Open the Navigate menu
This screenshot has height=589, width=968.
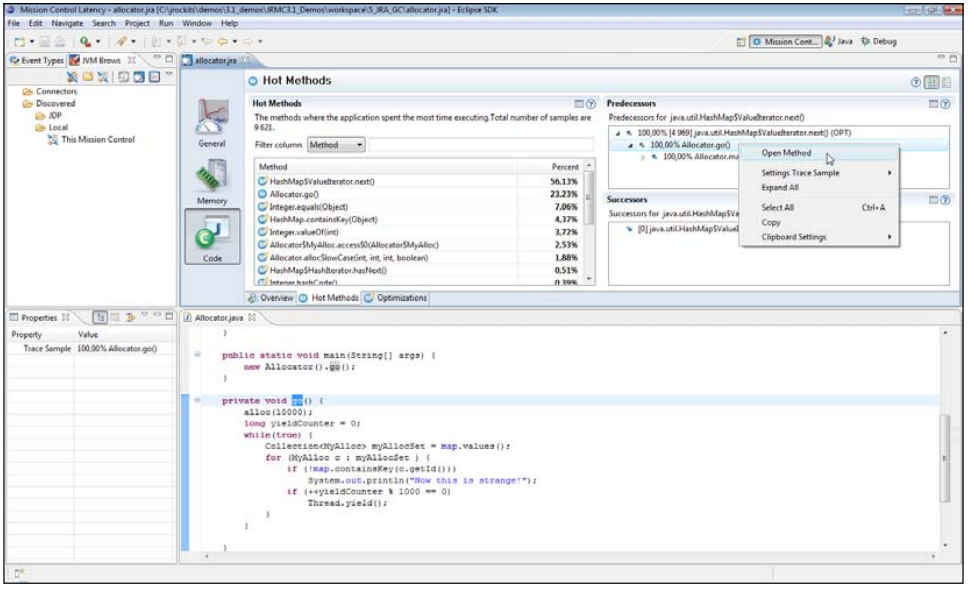pyautogui.click(x=67, y=23)
